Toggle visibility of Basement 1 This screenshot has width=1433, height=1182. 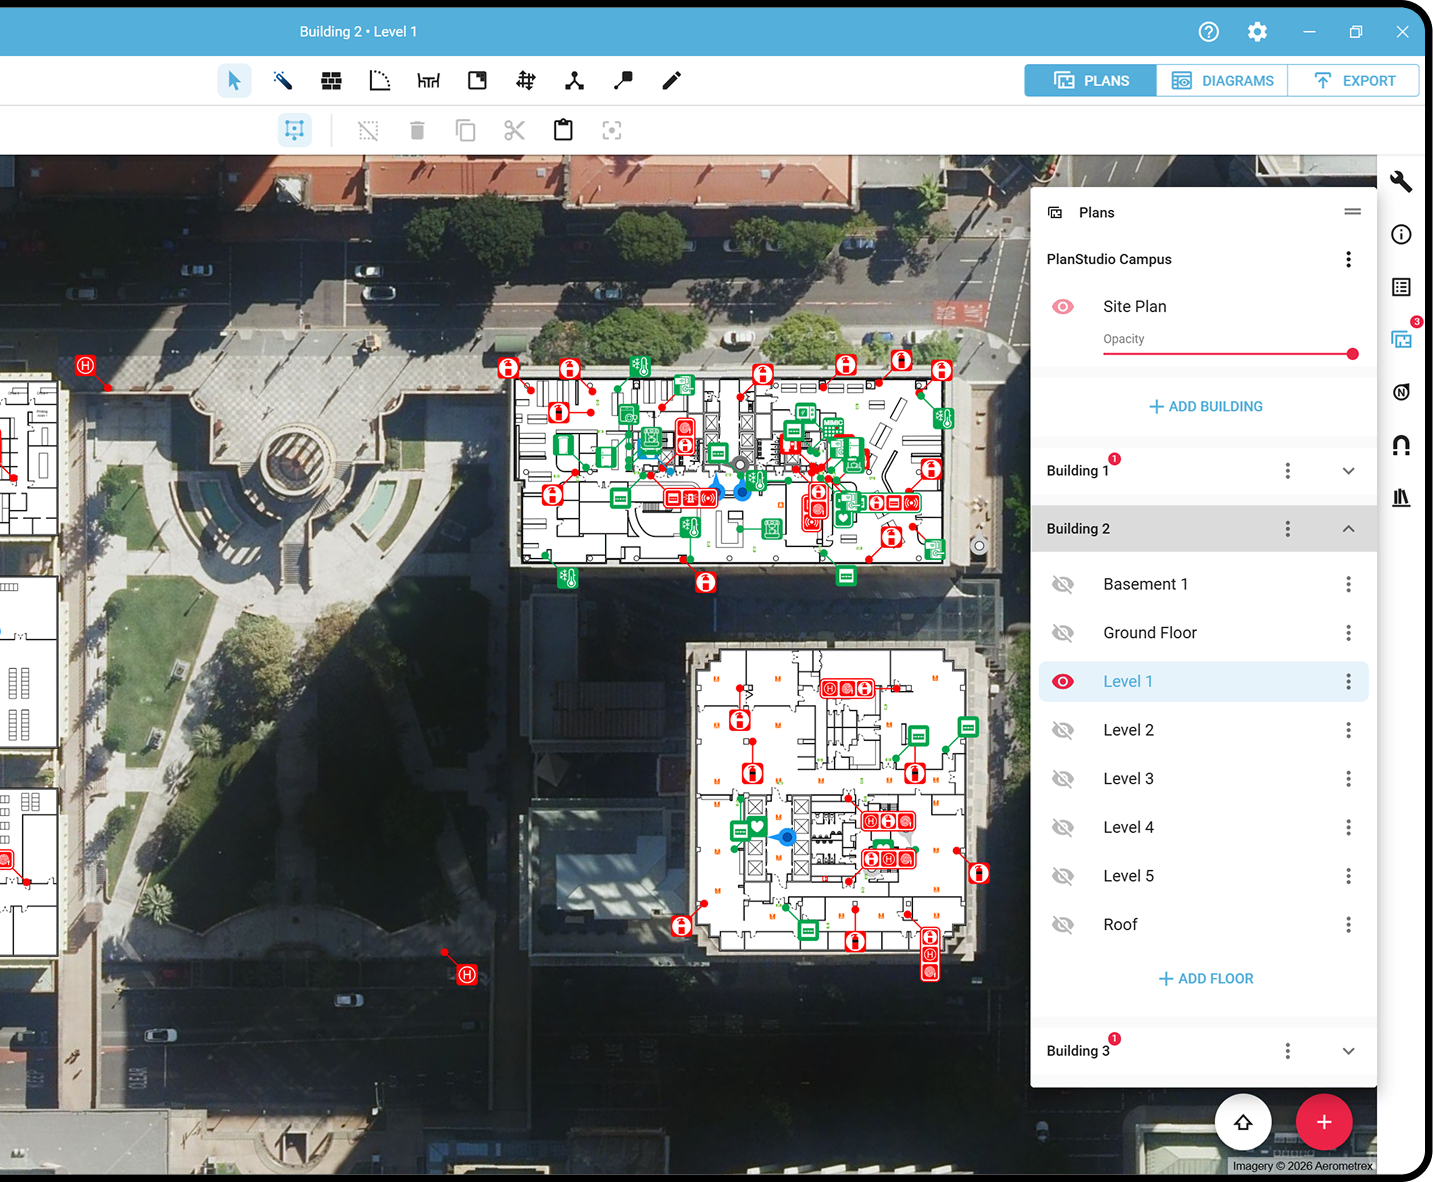coord(1063,584)
